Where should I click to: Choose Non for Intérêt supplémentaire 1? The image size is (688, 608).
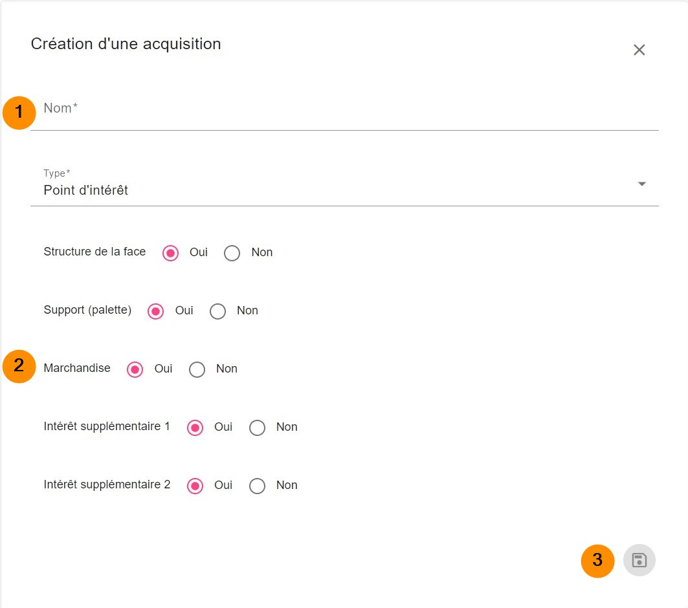tap(257, 427)
